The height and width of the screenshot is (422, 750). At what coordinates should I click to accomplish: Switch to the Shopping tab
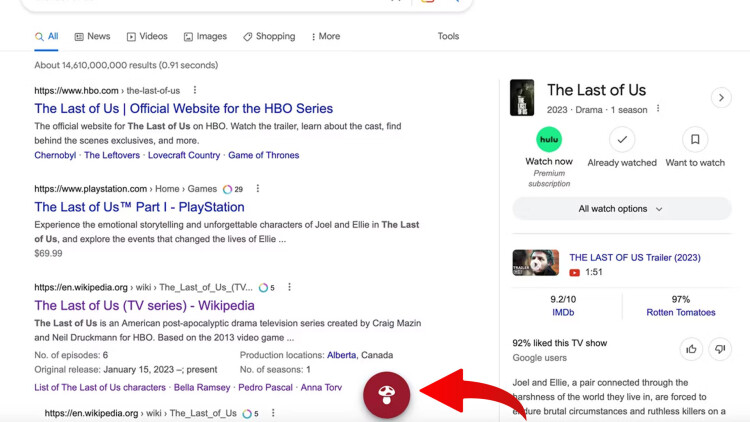point(269,36)
